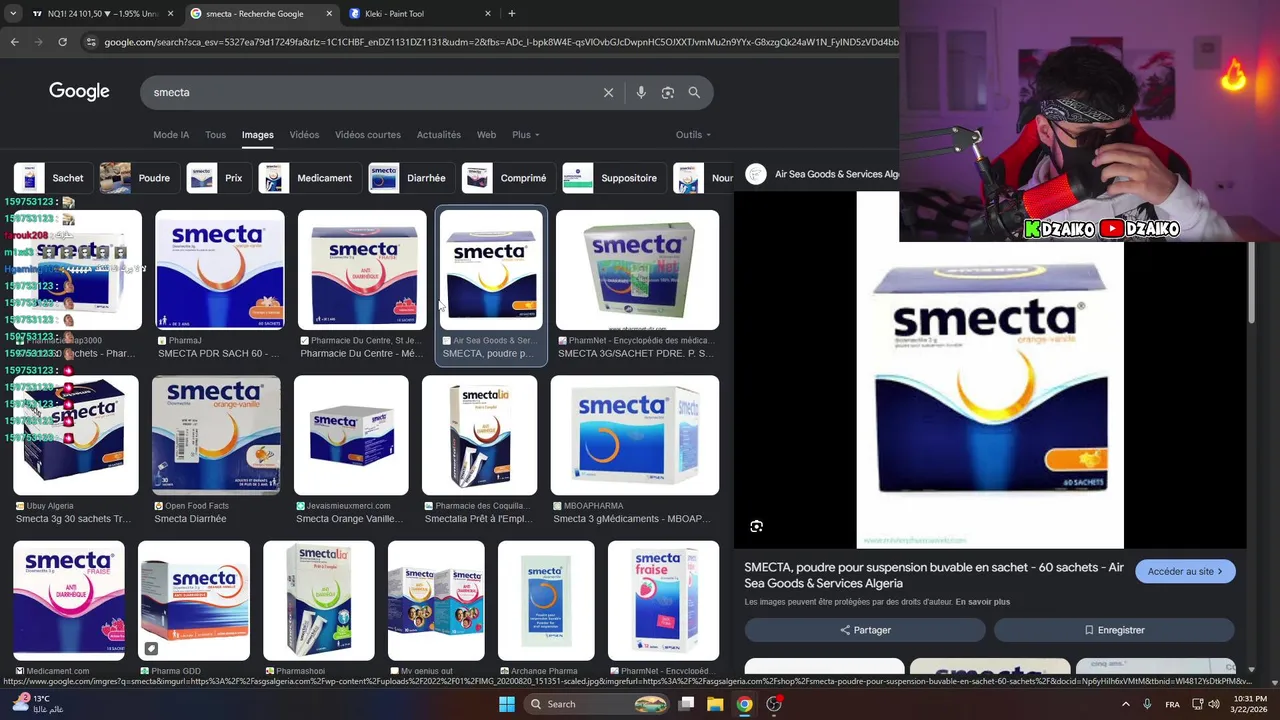Image resolution: width=1280 pixels, height=720 pixels.
Task: Open File Explorer from the taskbar
Action: pos(715,704)
